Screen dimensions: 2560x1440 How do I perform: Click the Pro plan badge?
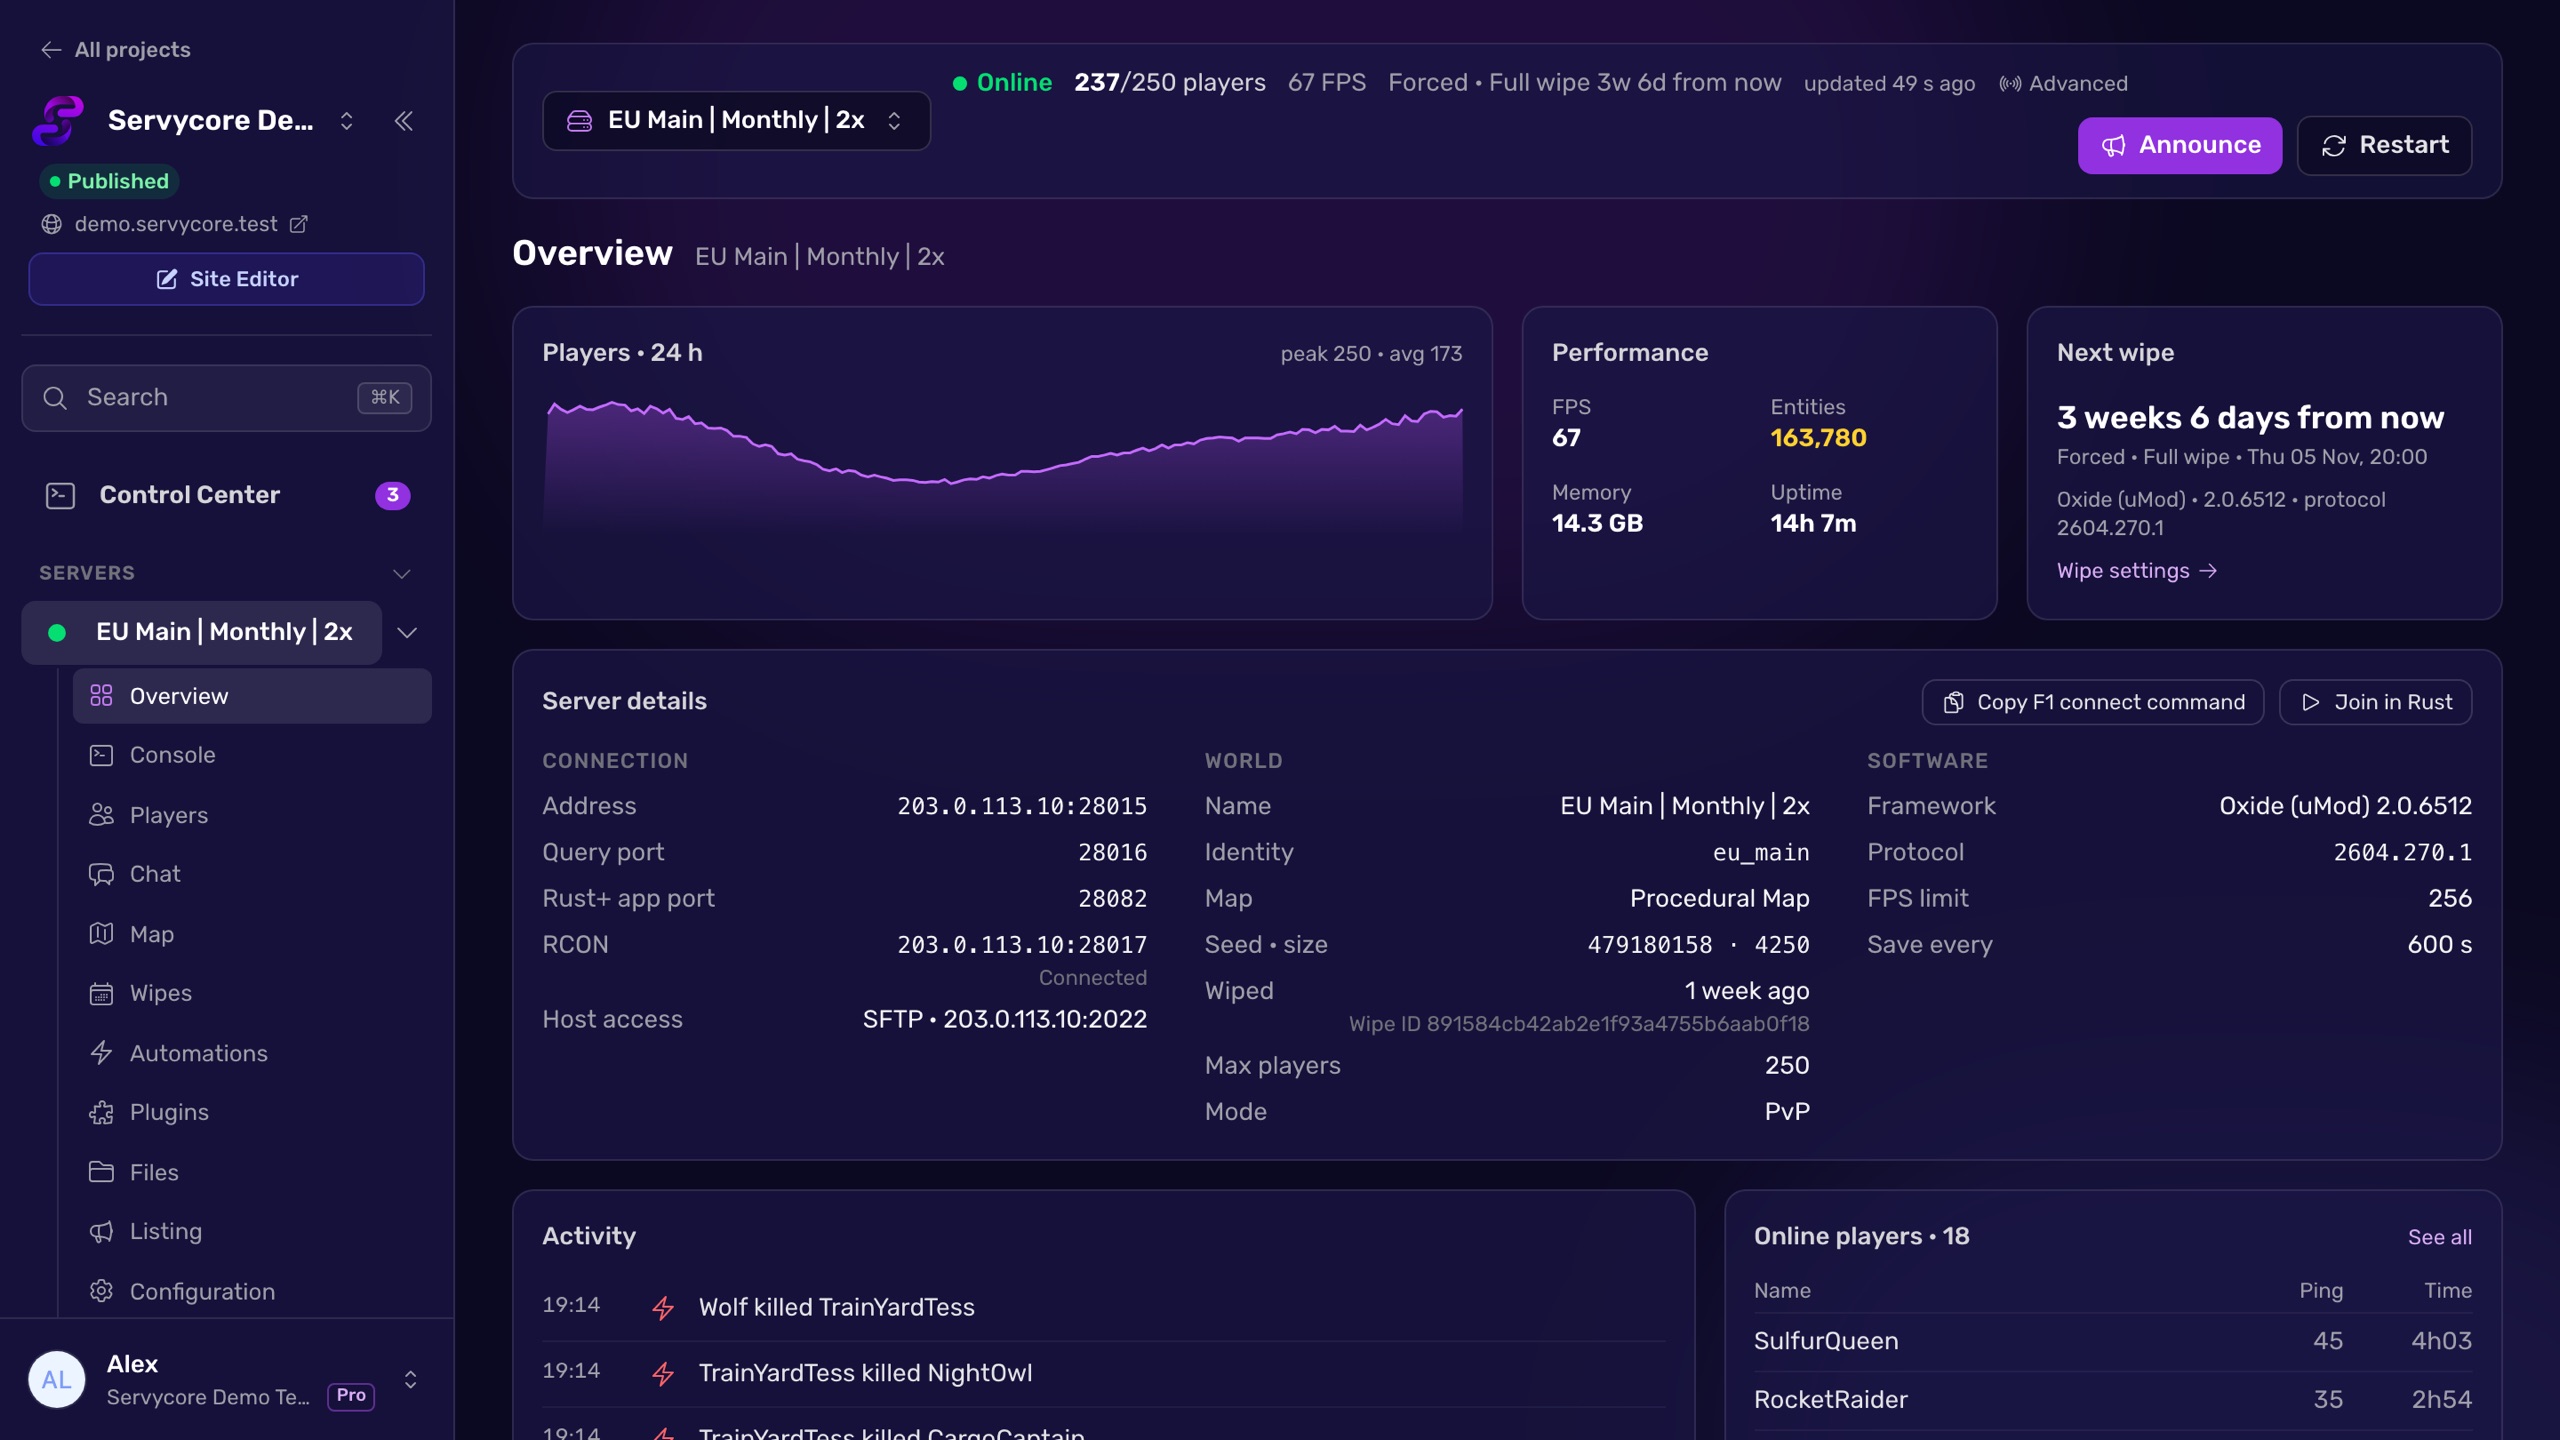coord(351,1396)
